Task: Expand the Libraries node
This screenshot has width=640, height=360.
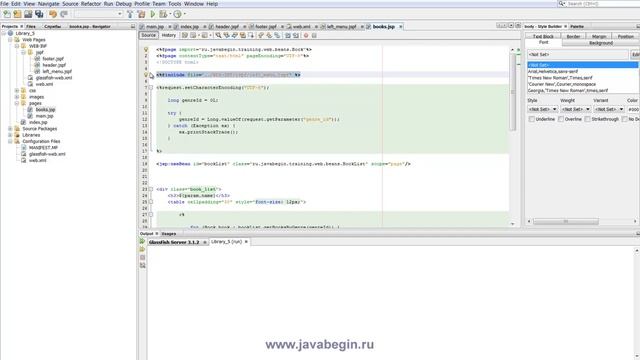Action: (x=10, y=135)
